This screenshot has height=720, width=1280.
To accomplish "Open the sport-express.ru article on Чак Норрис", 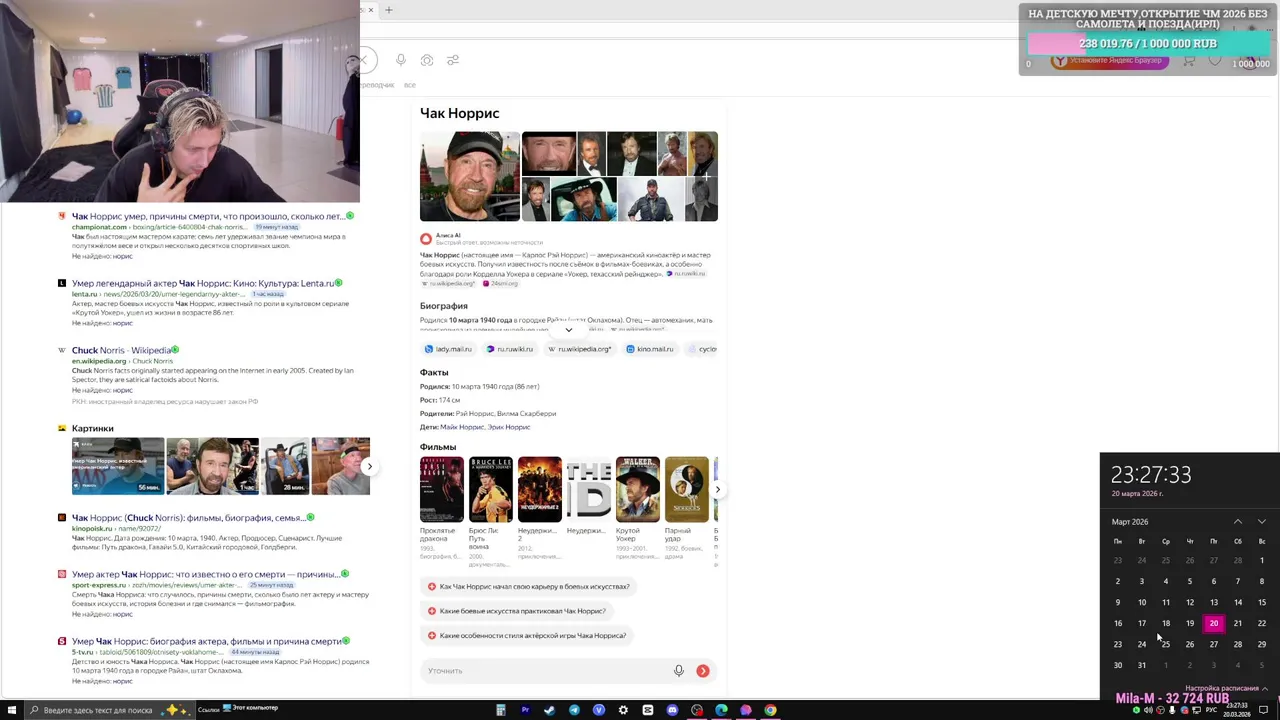I will point(205,574).
